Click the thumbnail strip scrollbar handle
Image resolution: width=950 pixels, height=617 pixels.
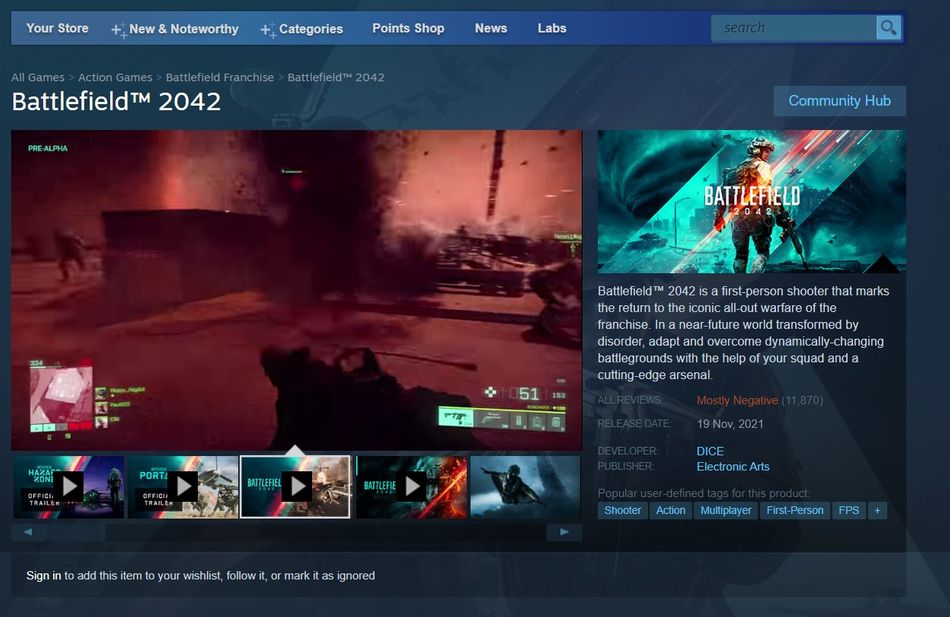point(77,533)
